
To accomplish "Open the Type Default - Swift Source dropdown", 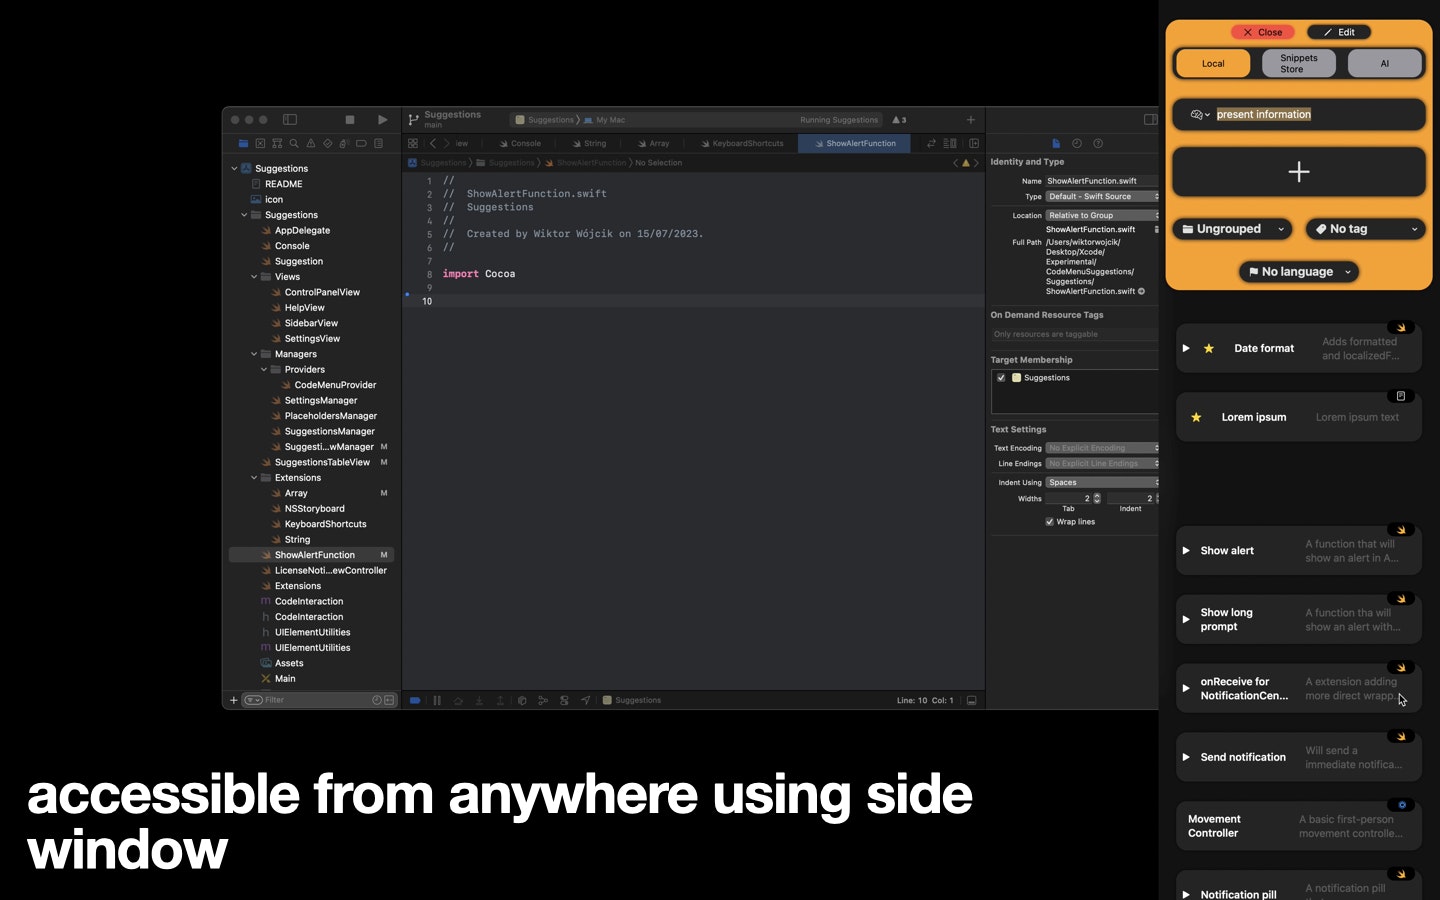I will coord(1102,197).
